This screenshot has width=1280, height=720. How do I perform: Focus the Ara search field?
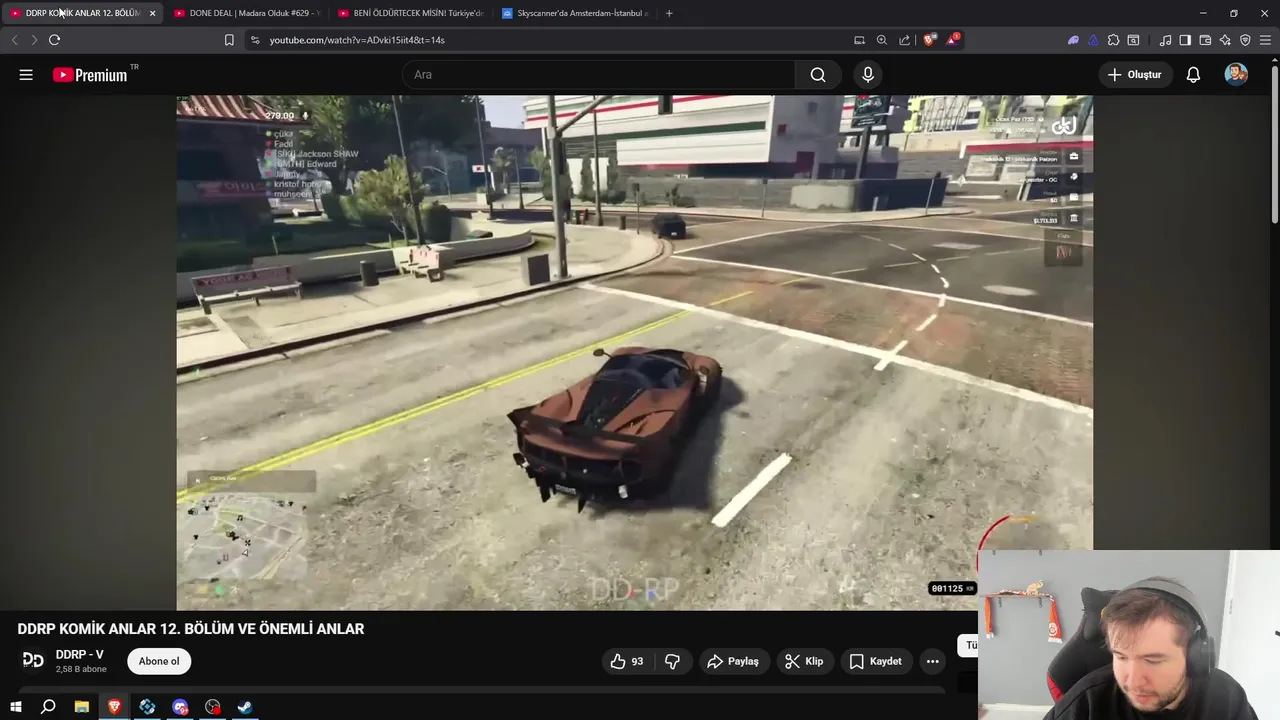point(599,75)
